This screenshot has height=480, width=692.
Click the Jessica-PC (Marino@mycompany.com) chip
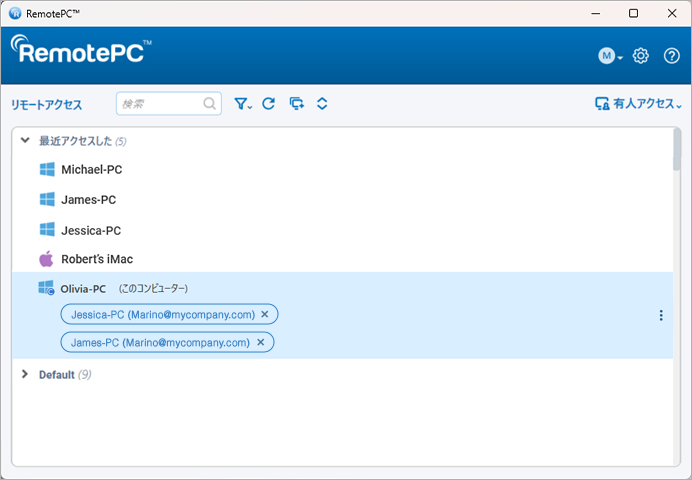point(169,315)
